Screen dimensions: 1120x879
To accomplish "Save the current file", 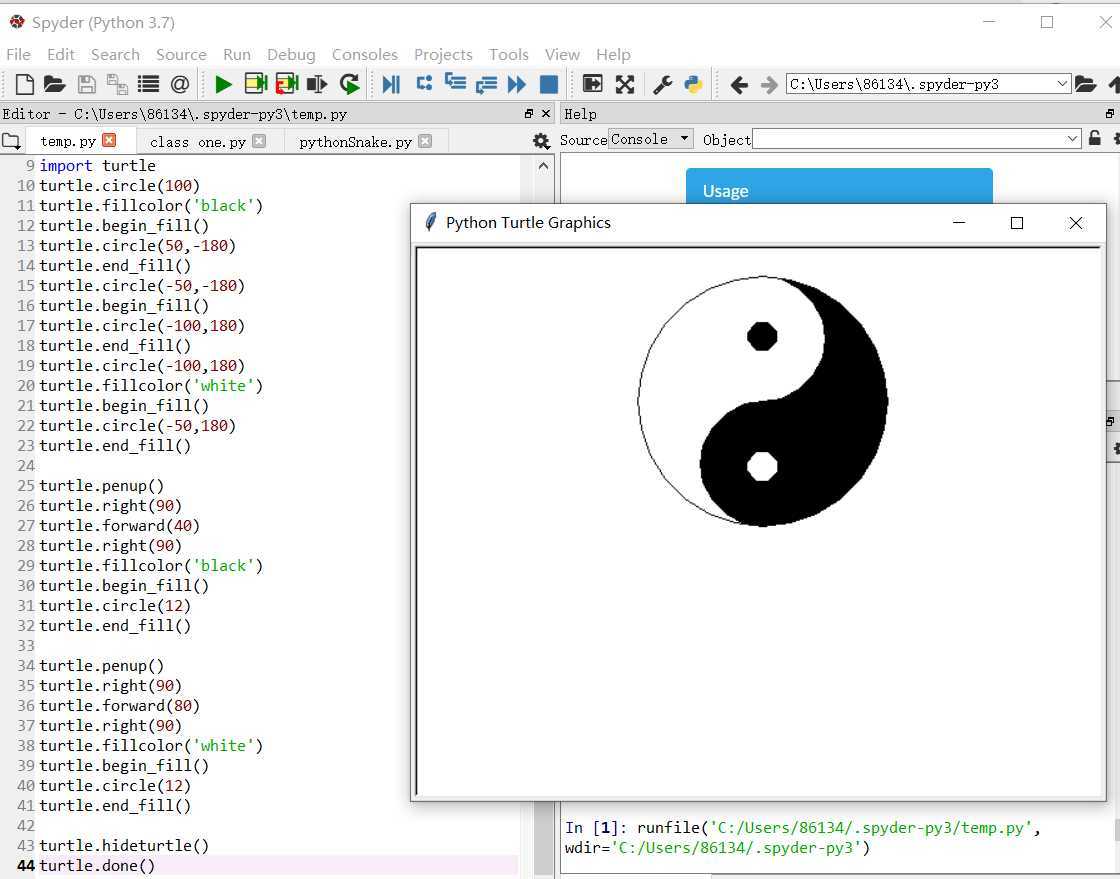I will tap(86, 84).
